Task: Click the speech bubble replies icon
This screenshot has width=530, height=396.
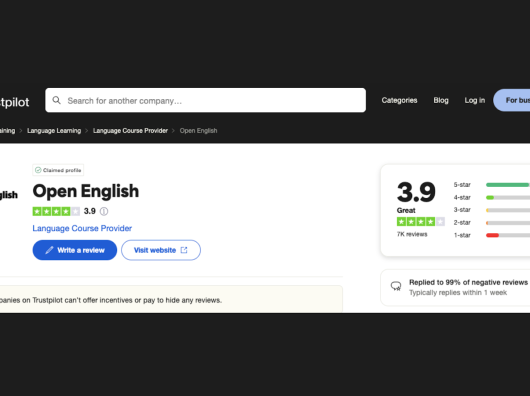Action: coord(396,287)
